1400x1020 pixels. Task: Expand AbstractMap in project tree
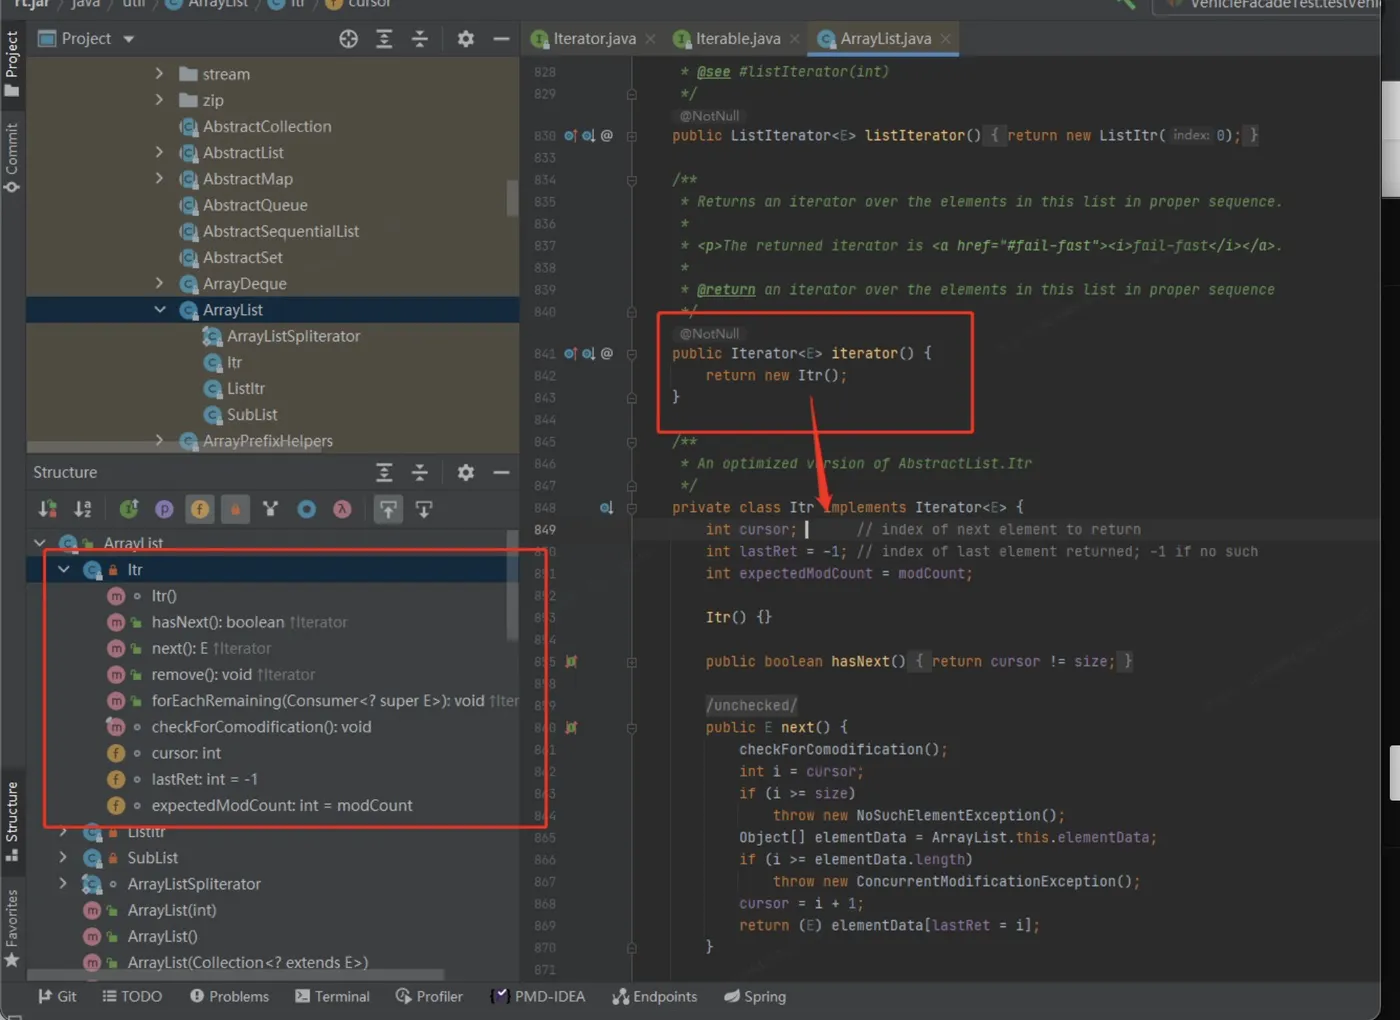[159, 178]
